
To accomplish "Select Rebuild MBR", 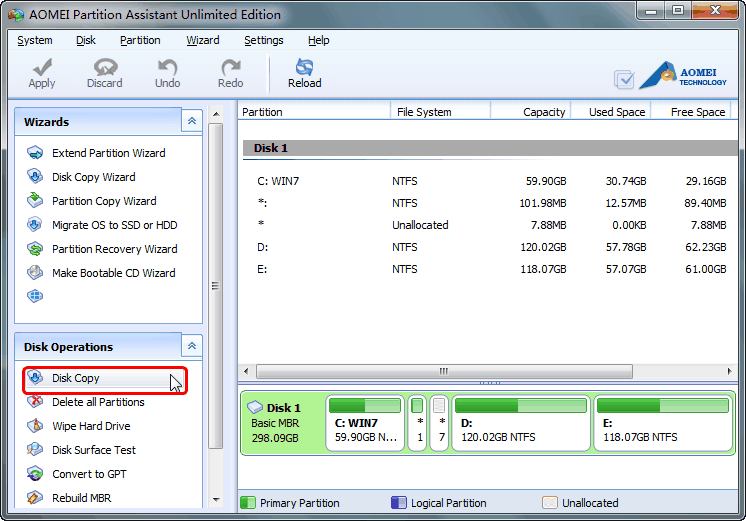I will (x=81, y=498).
